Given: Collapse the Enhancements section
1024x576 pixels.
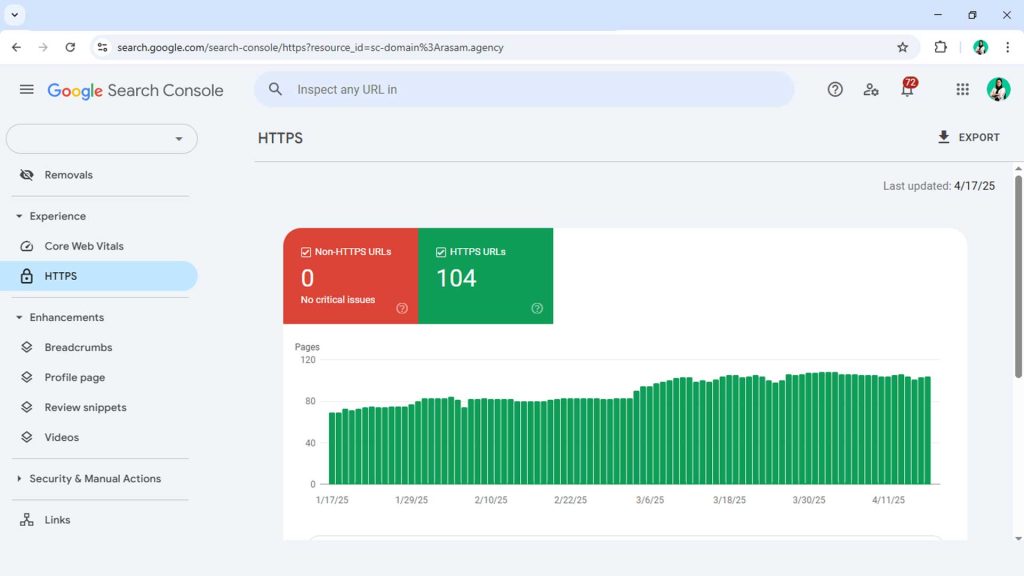Looking at the screenshot, I should click(x=19, y=317).
